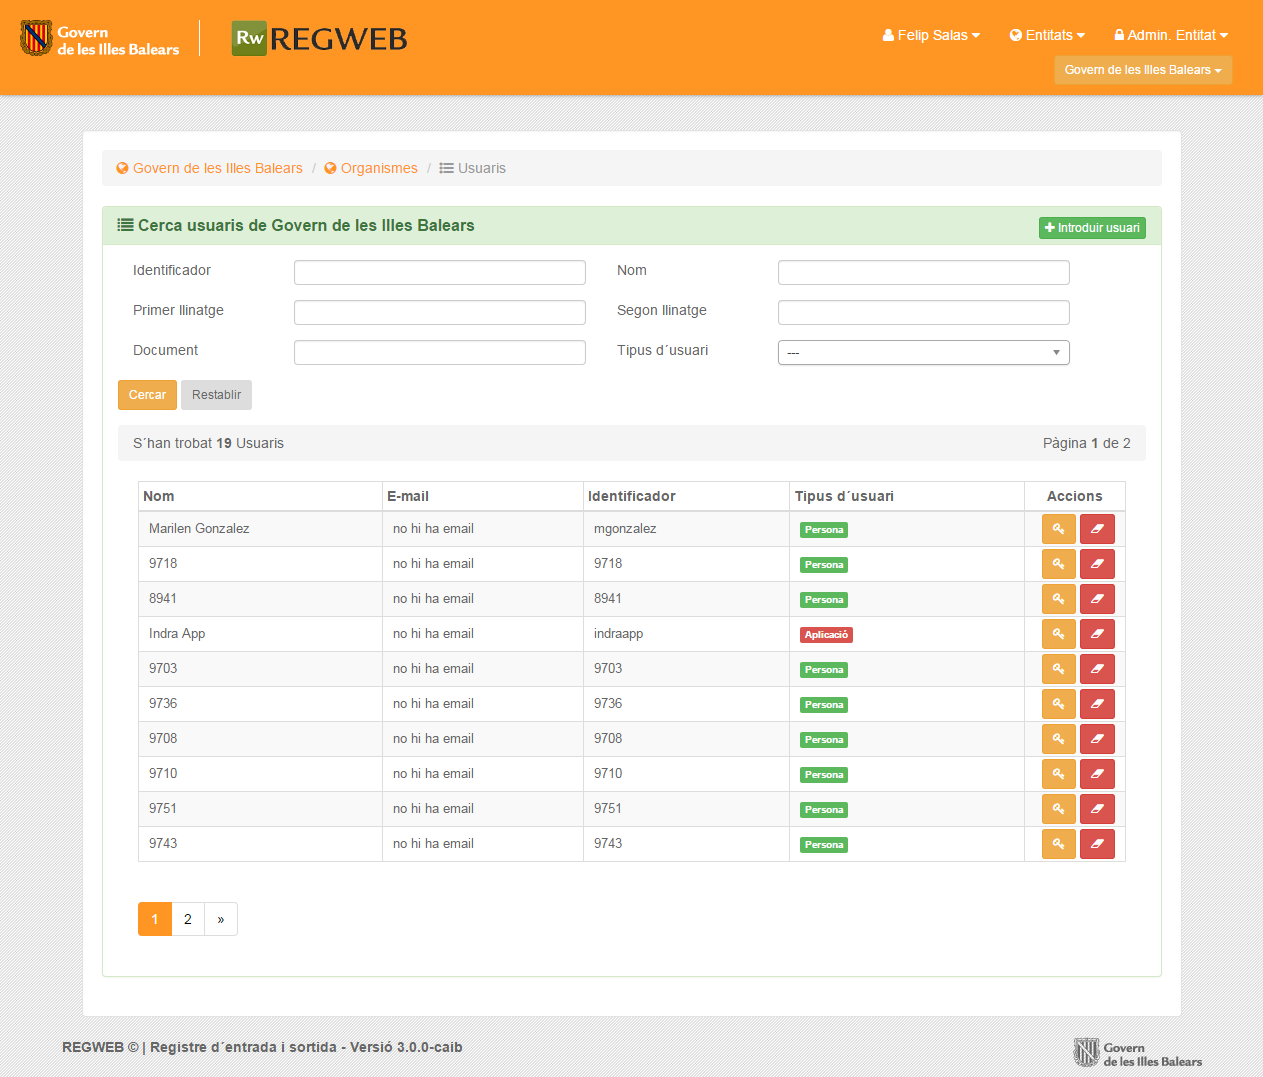The width and height of the screenshot is (1263, 1077).
Task: Focus the Identificador input field
Action: point(439,272)
